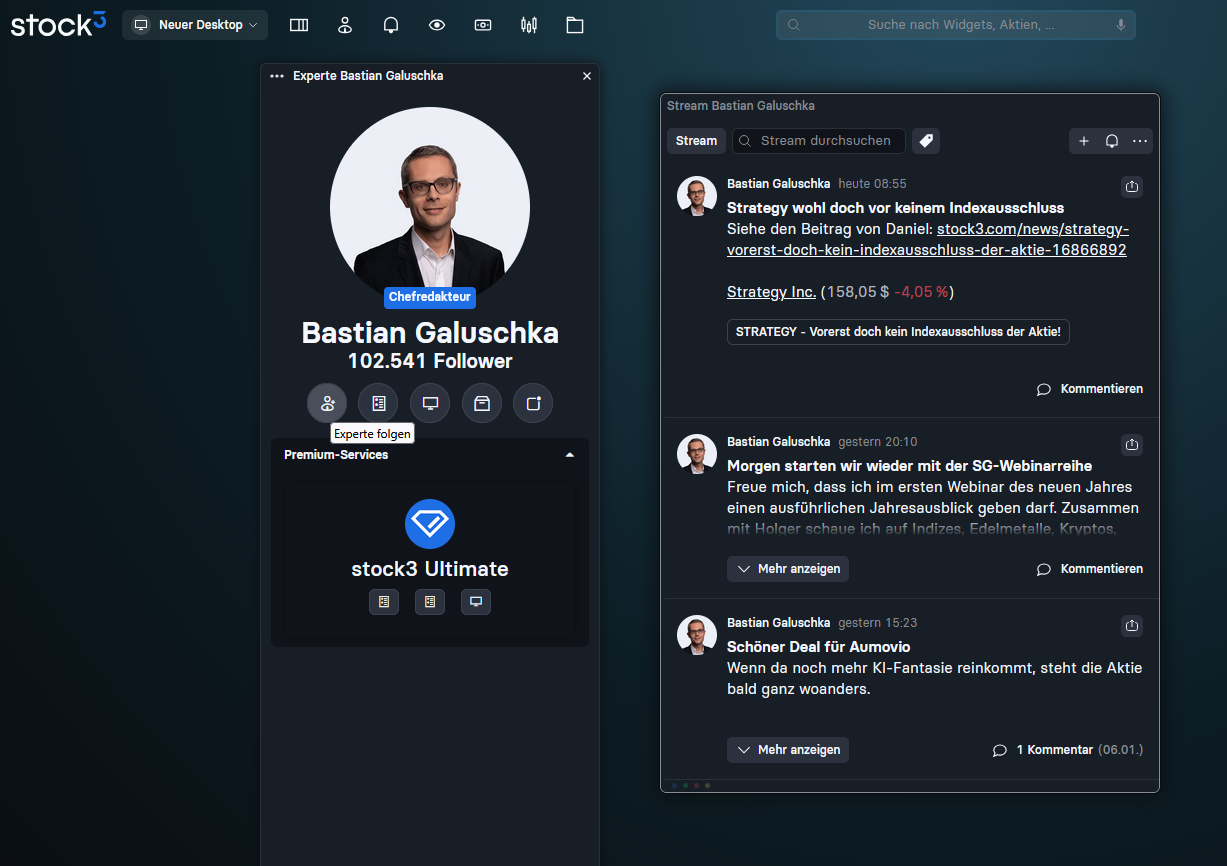The width and height of the screenshot is (1227, 866).
Task: Open the column layout icon in top toolbar
Action: (299, 25)
